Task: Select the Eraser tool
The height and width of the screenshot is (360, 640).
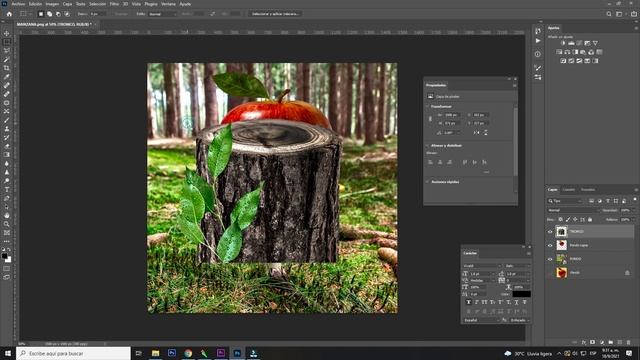Action: (7, 146)
